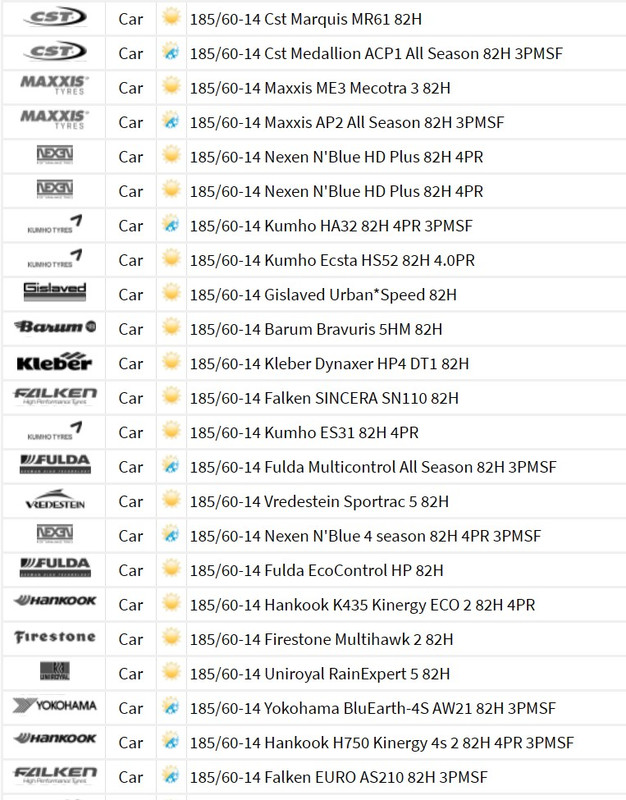Click summer sun icon in Barum Bravuris row

(x=171, y=327)
